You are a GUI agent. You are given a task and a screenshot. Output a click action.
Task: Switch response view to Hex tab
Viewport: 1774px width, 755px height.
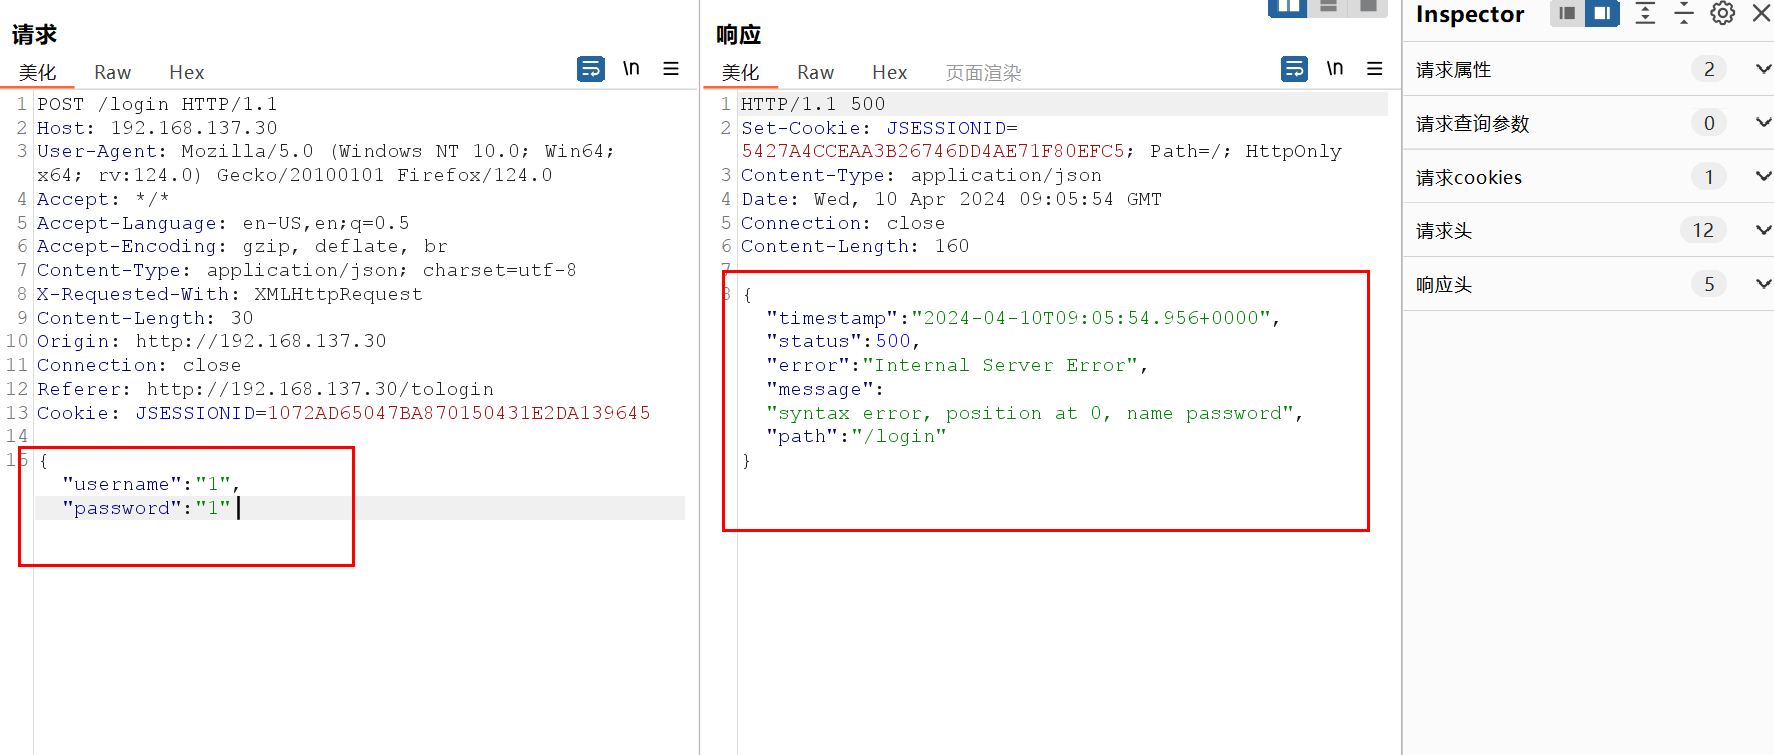[x=890, y=73]
